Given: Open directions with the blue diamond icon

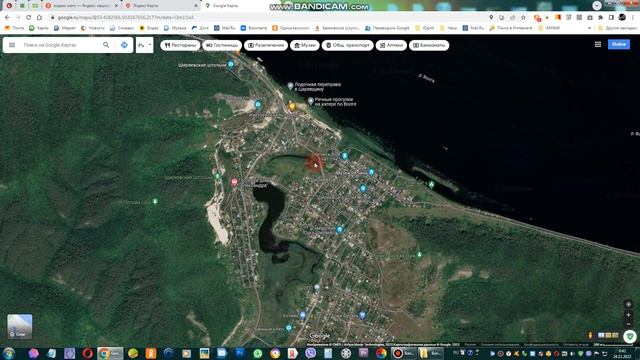Looking at the screenshot, I should tap(124, 45).
